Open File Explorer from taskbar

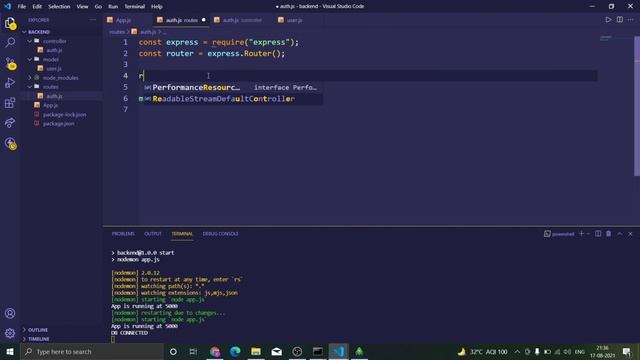click(256, 351)
